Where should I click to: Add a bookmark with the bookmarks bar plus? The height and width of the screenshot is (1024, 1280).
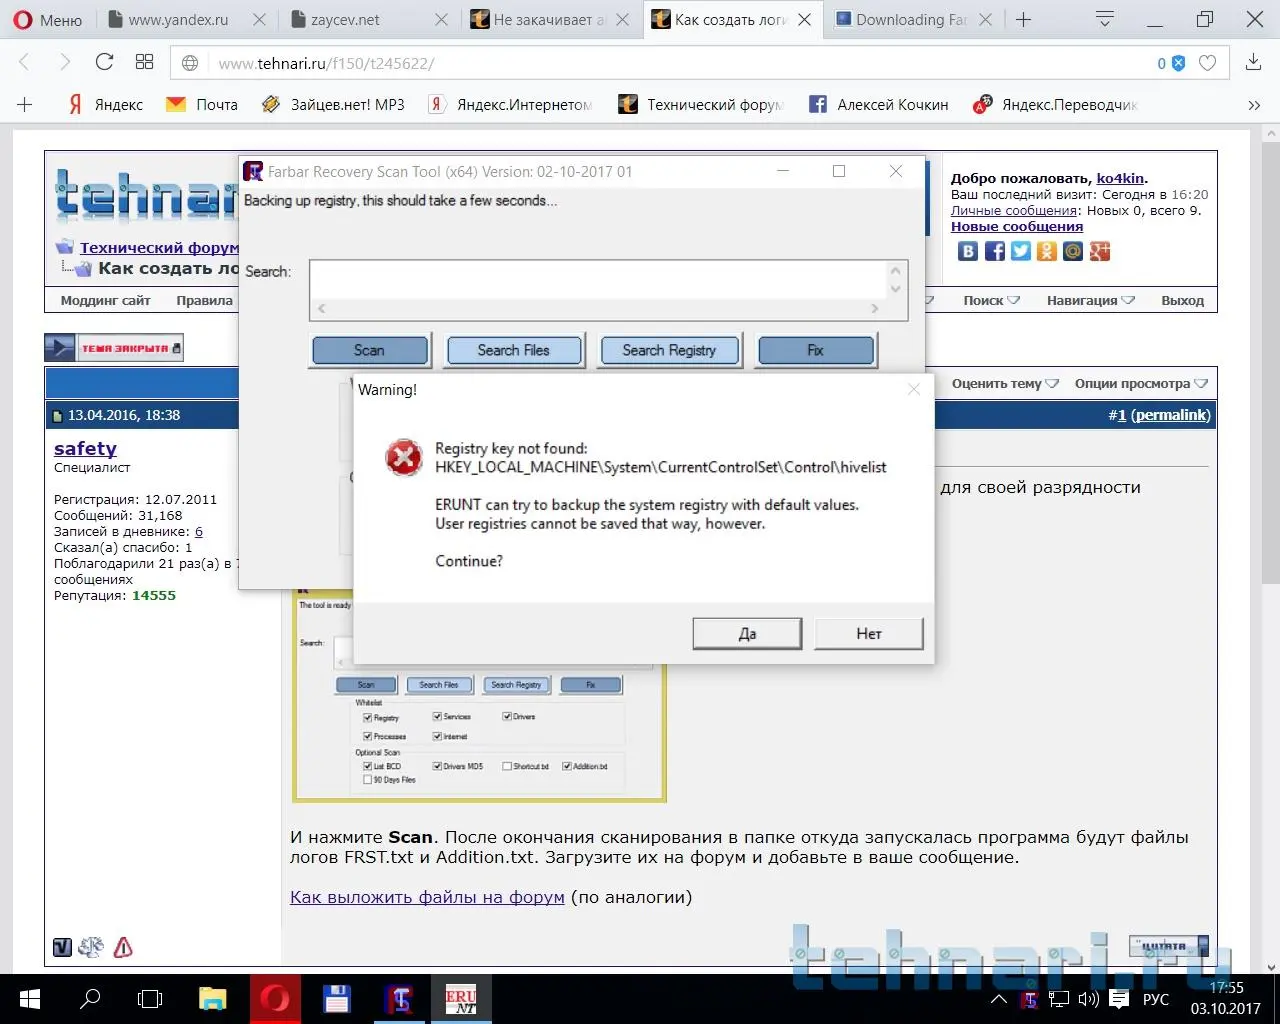click(x=25, y=104)
